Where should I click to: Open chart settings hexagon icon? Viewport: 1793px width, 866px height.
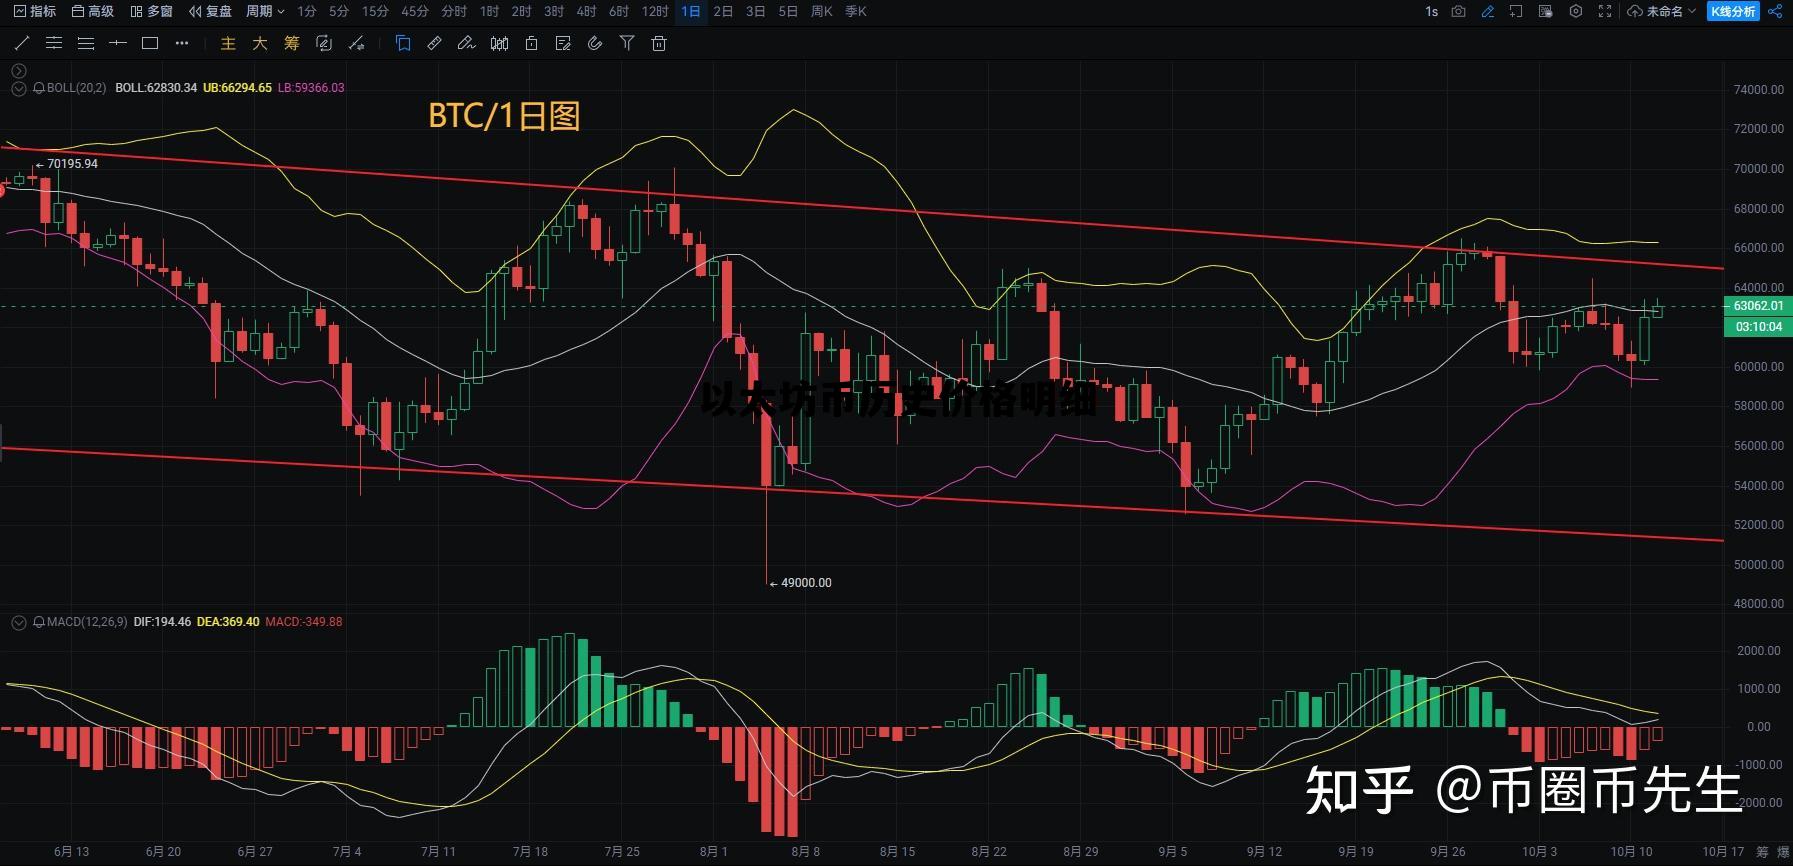[1576, 11]
